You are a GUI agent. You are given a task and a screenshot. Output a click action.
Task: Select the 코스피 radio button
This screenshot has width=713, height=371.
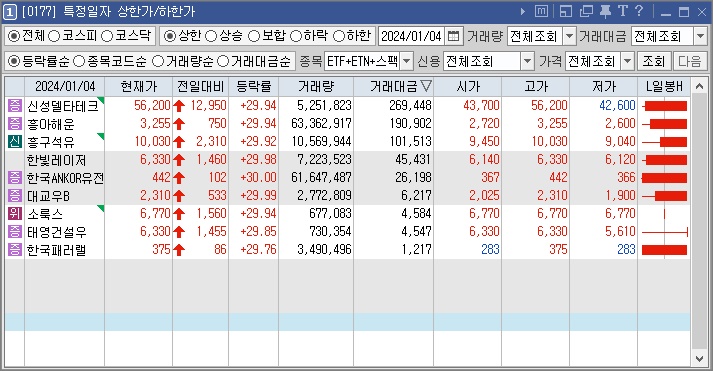tap(54, 36)
